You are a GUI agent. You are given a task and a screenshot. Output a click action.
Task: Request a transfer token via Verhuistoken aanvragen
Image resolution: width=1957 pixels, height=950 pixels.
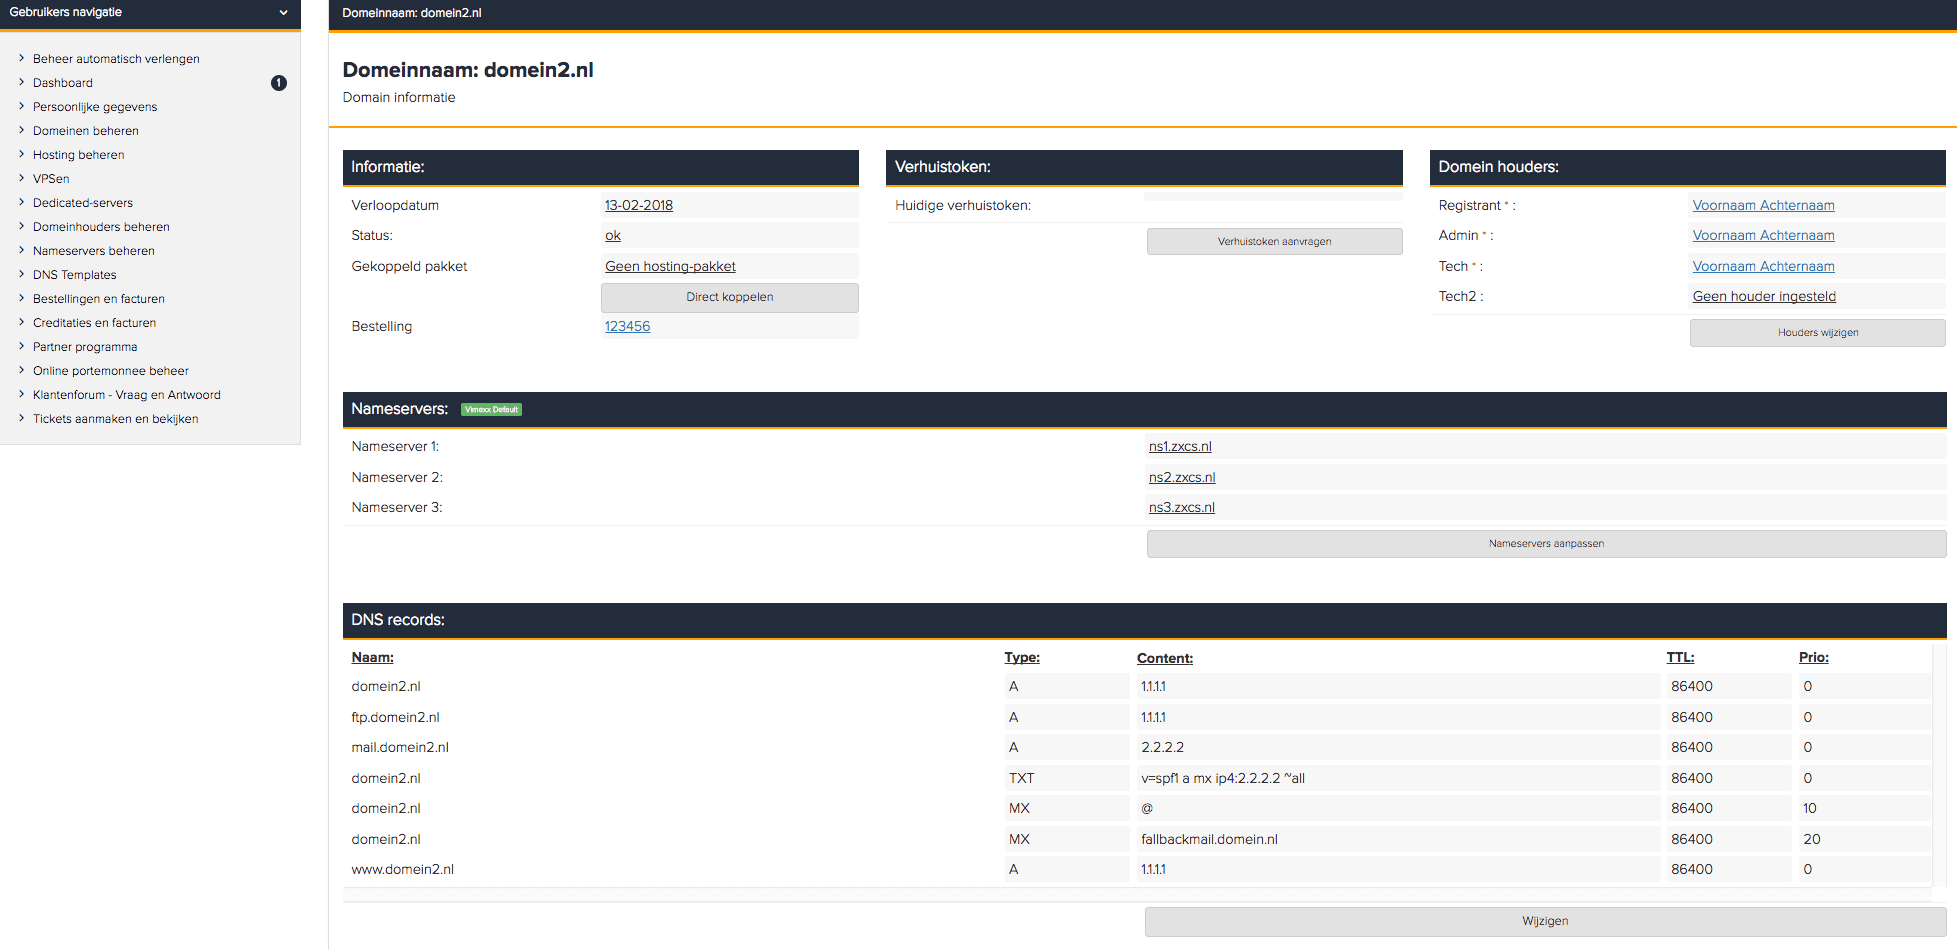click(x=1274, y=242)
